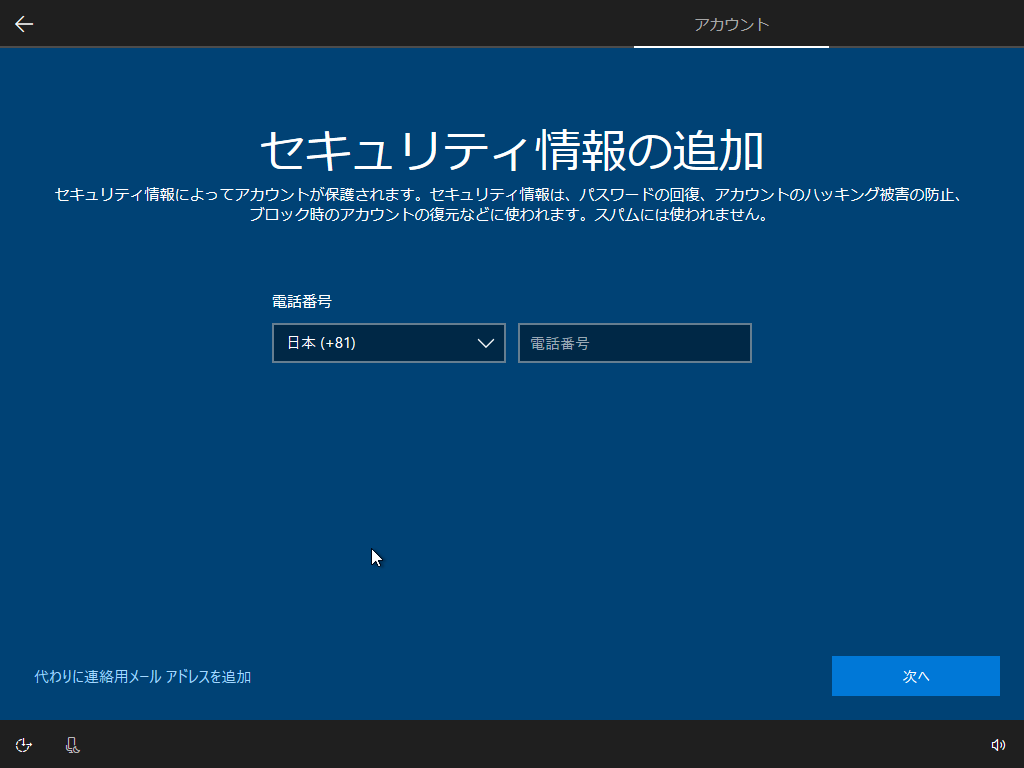Click the chevron next to 日本 (+81)
Screen dimensions: 1024x768
[x=487, y=343]
